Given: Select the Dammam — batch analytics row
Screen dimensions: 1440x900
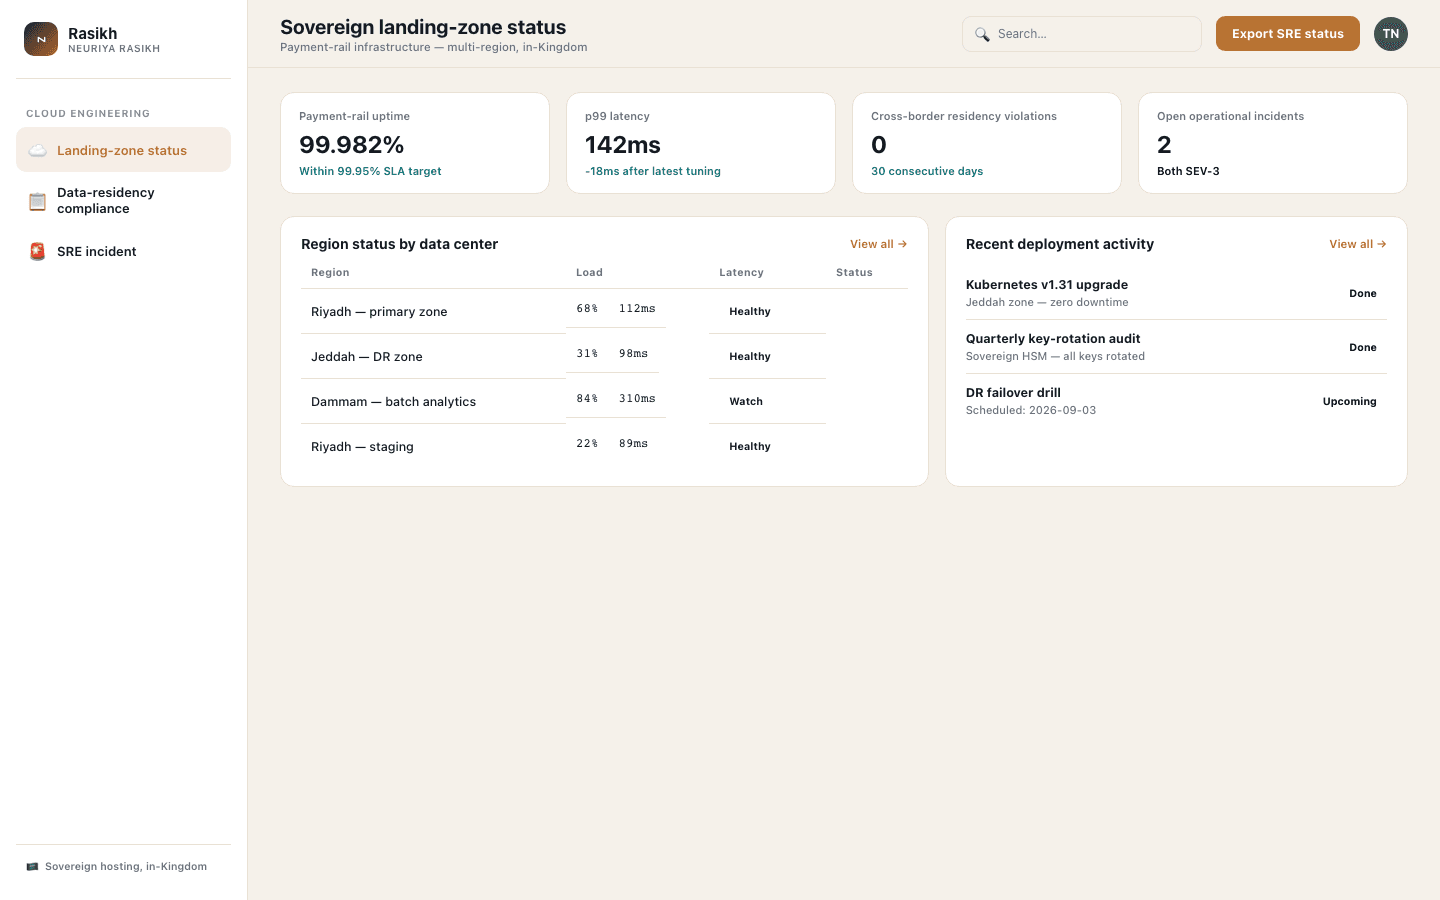Looking at the screenshot, I should 604,401.
